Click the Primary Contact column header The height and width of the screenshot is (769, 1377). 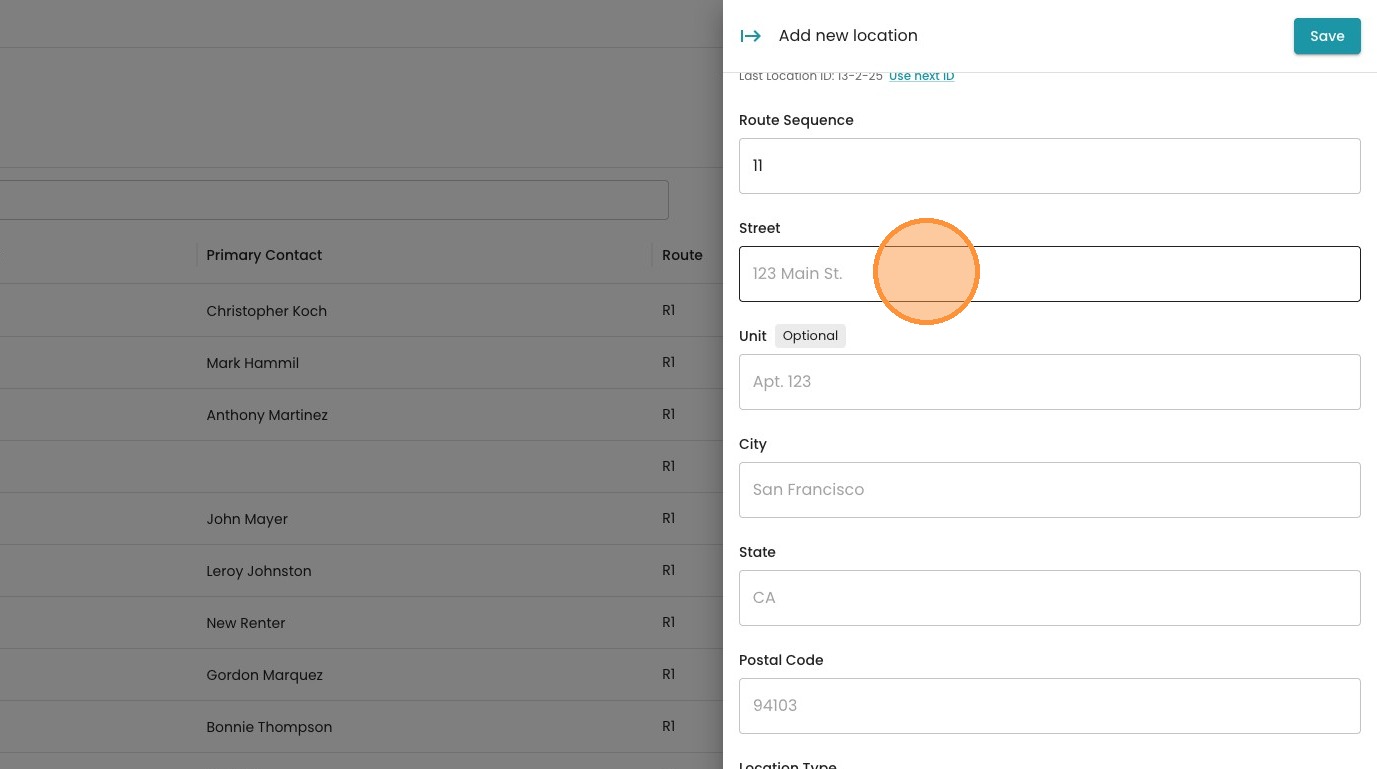point(264,255)
